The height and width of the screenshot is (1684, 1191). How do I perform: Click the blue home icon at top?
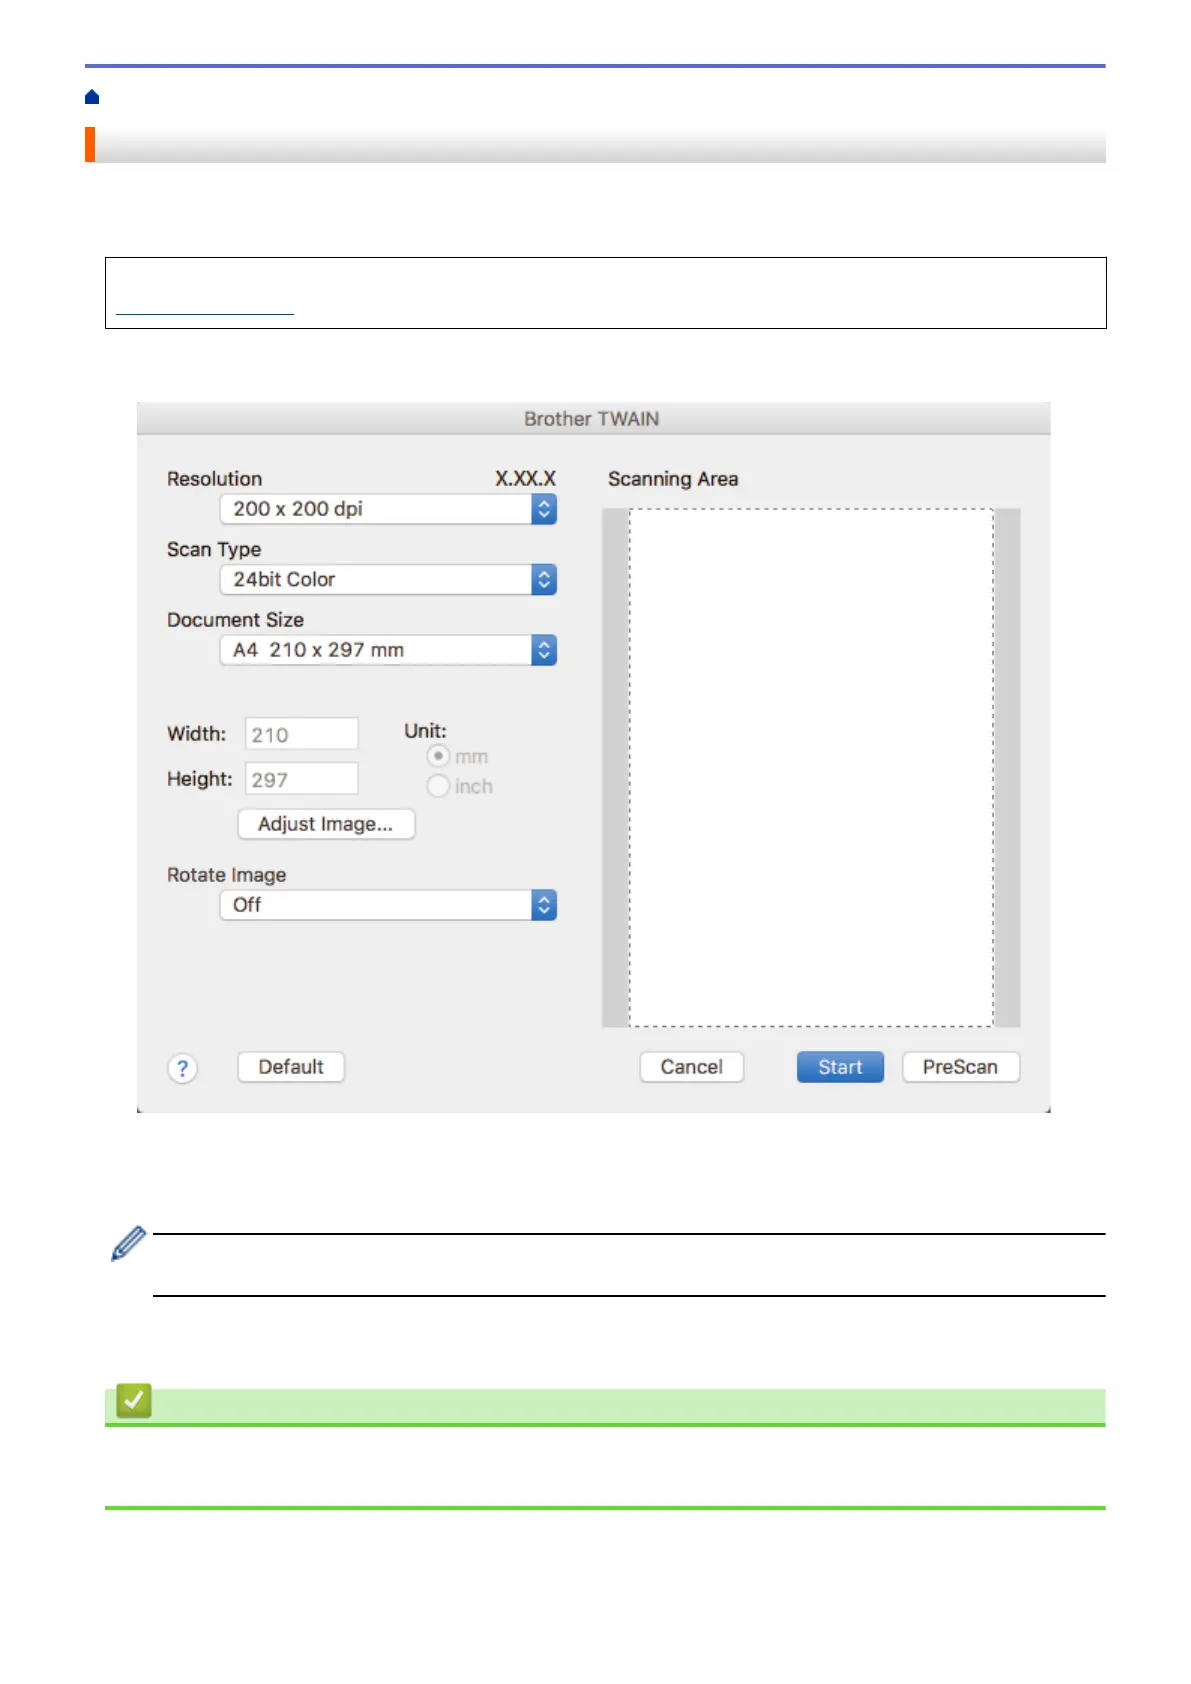pyautogui.click(x=92, y=97)
